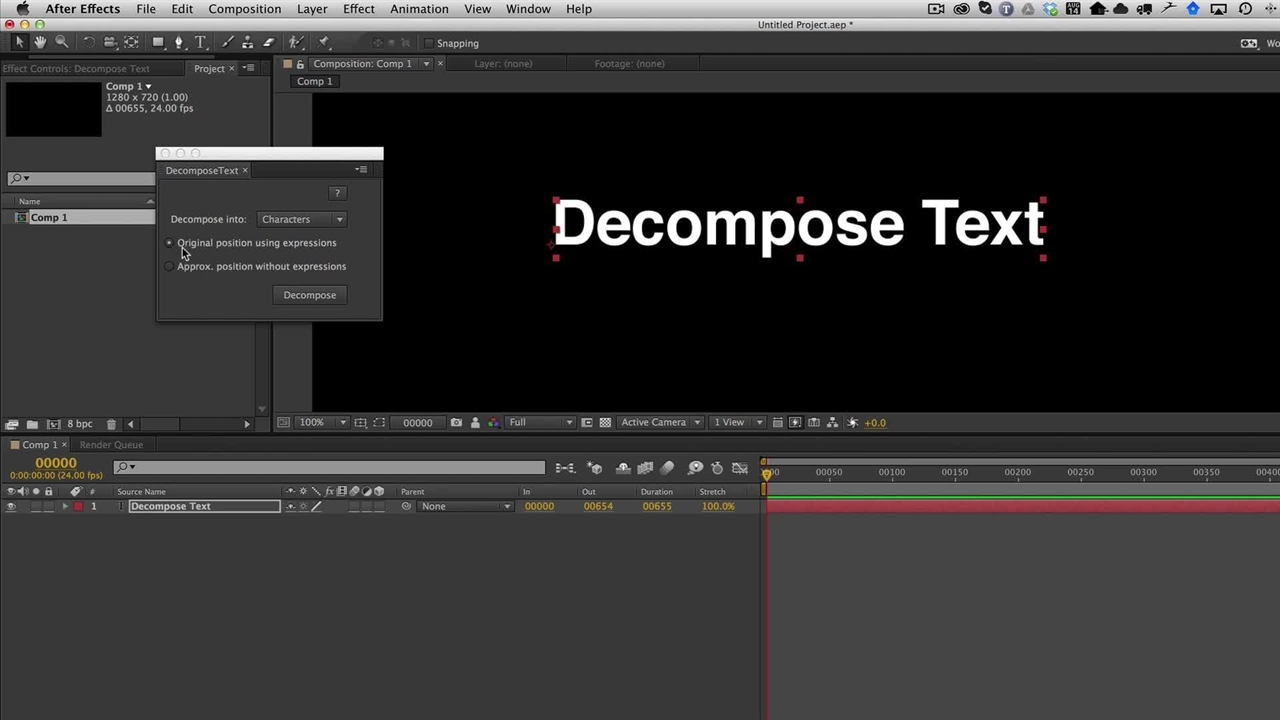The image size is (1280, 720).
Task: Select the Pen tool
Action: (179, 42)
